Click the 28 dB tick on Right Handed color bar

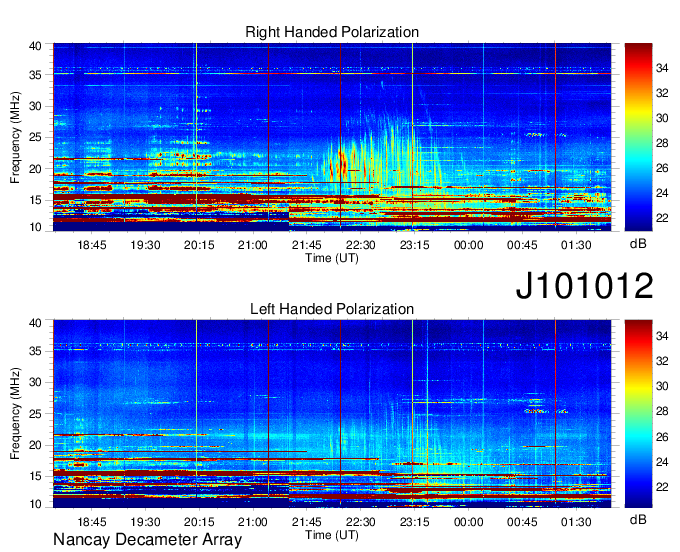pyautogui.click(x=662, y=143)
